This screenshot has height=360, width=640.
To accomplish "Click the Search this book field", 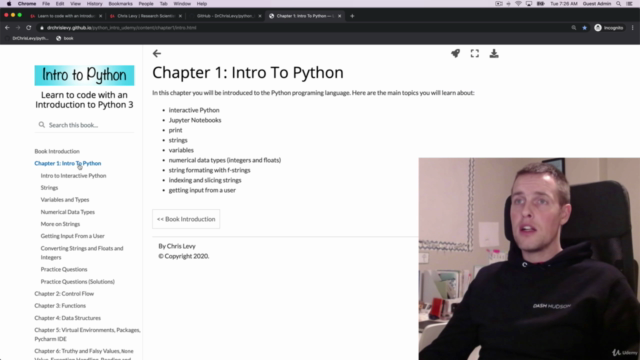I will click(x=84, y=125).
